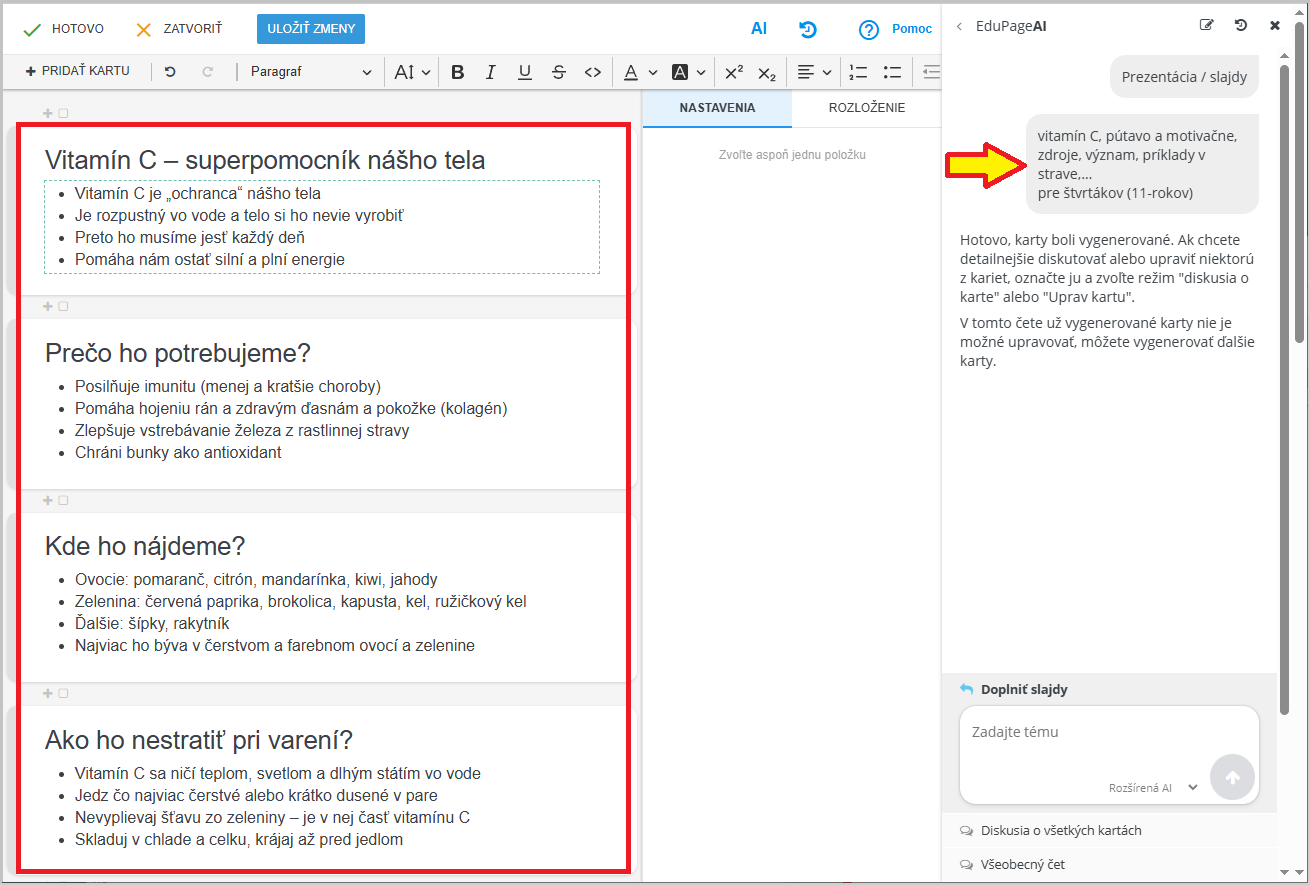Apply superscript formatting
This screenshot has height=885, width=1310.
(734, 72)
